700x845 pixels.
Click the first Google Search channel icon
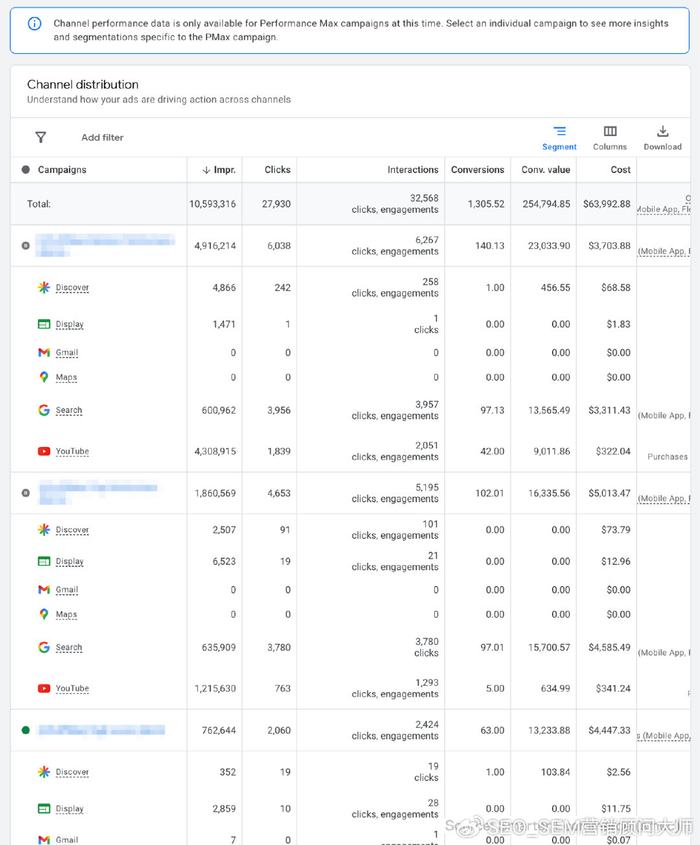coord(44,410)
